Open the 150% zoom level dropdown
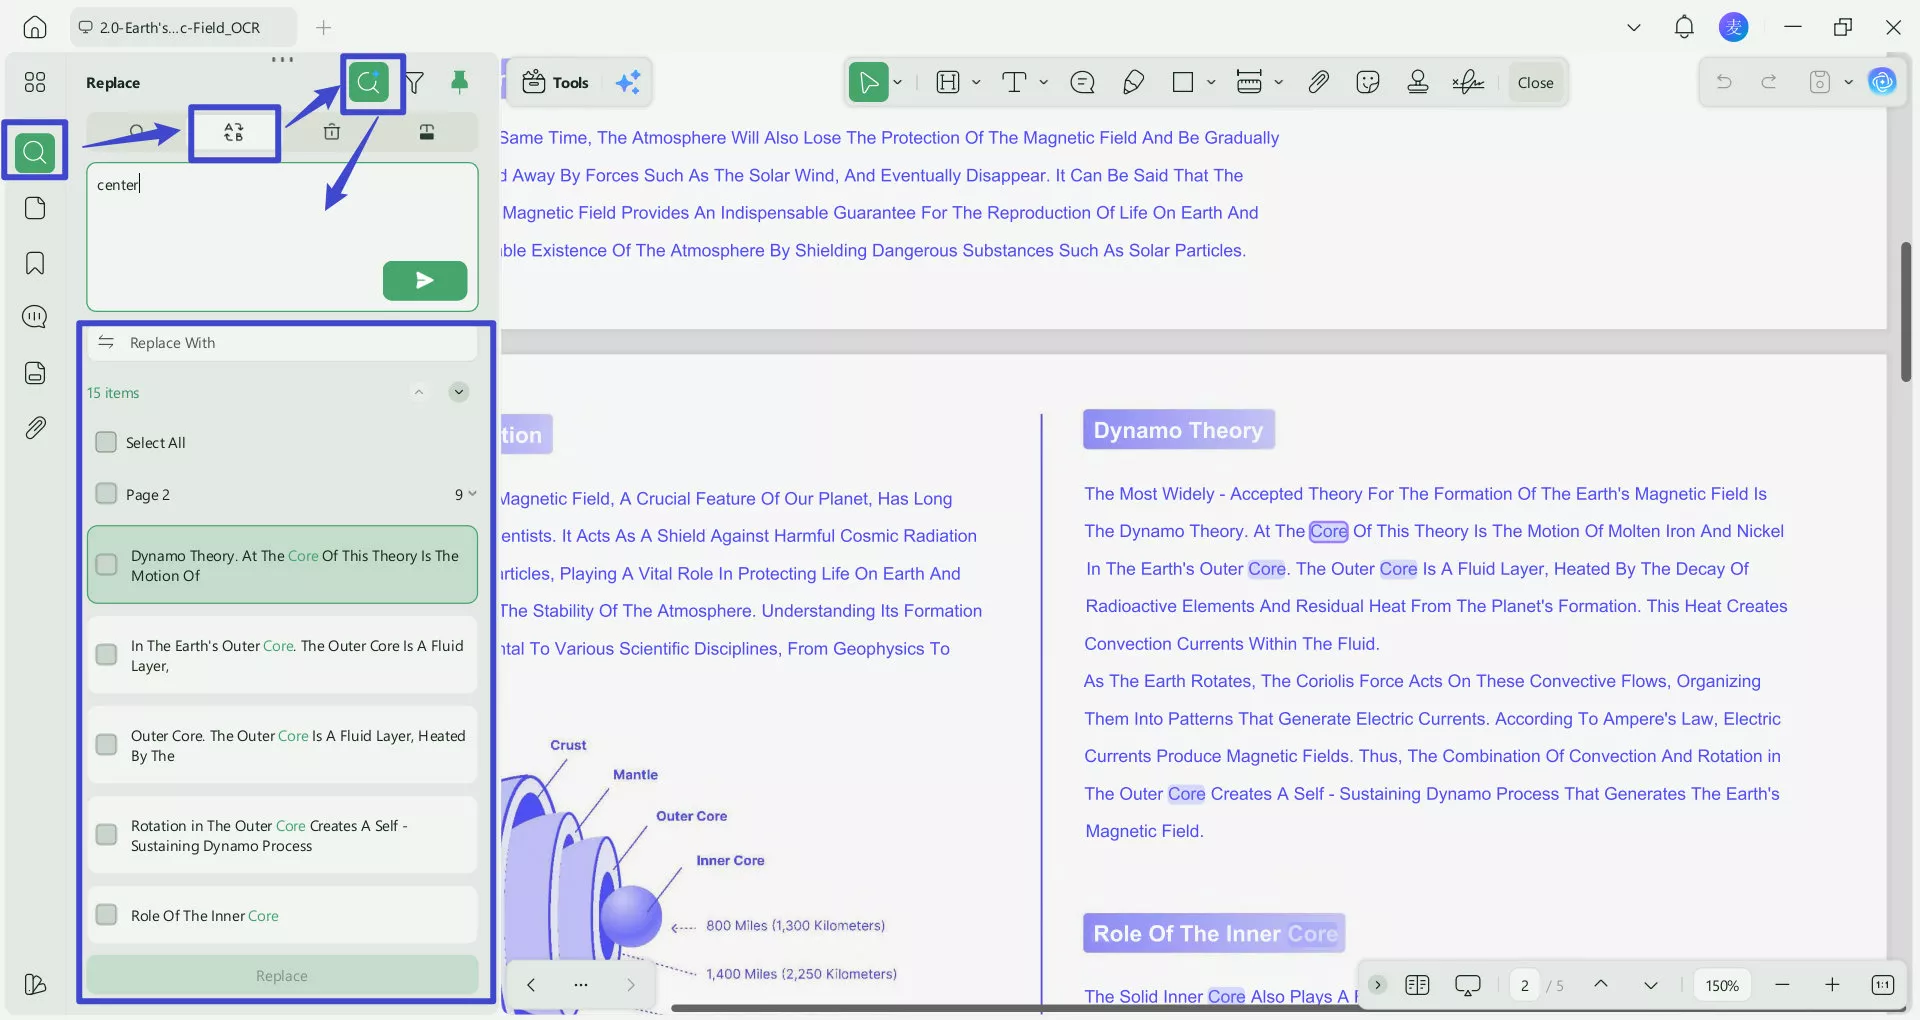The image size is (1920, 1020). click(1721, 985)
